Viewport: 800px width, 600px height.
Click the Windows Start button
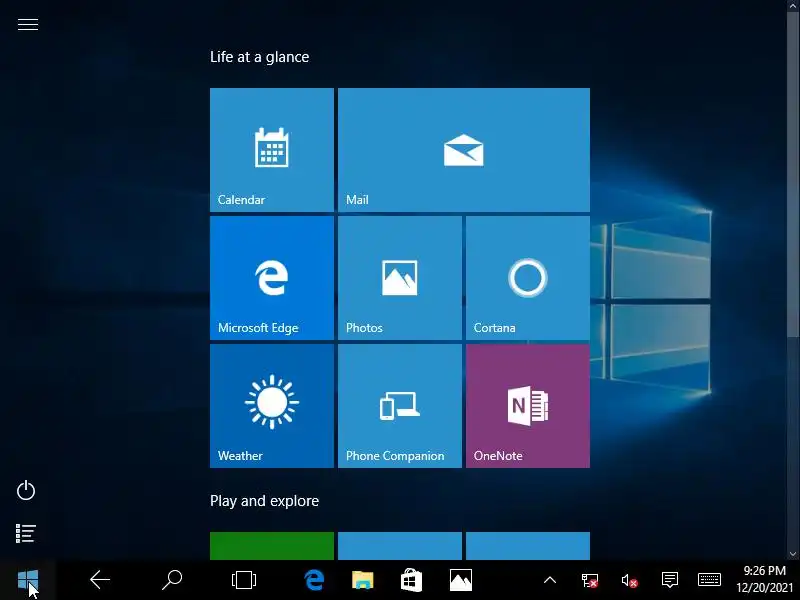tap(28, 580)
